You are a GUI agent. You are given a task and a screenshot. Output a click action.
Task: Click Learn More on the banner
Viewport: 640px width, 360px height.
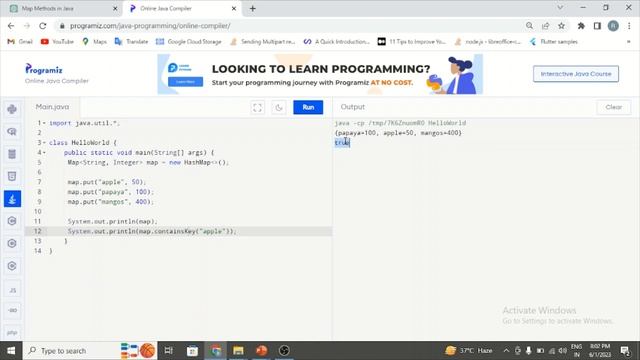(x=185, y=82)
